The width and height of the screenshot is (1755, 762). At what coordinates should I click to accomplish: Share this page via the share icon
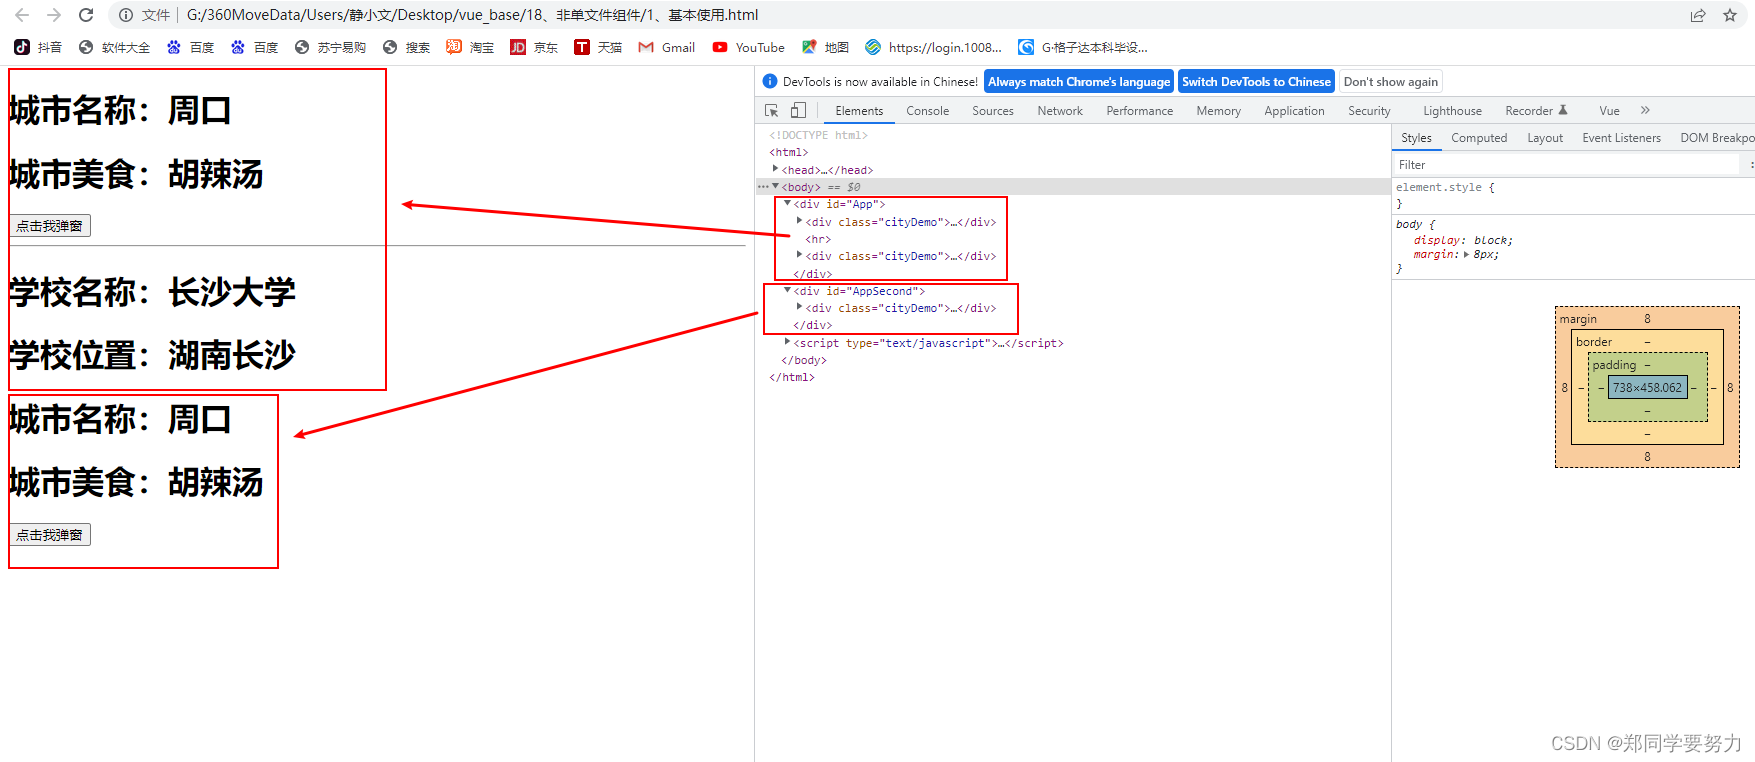click(1698, 15)
